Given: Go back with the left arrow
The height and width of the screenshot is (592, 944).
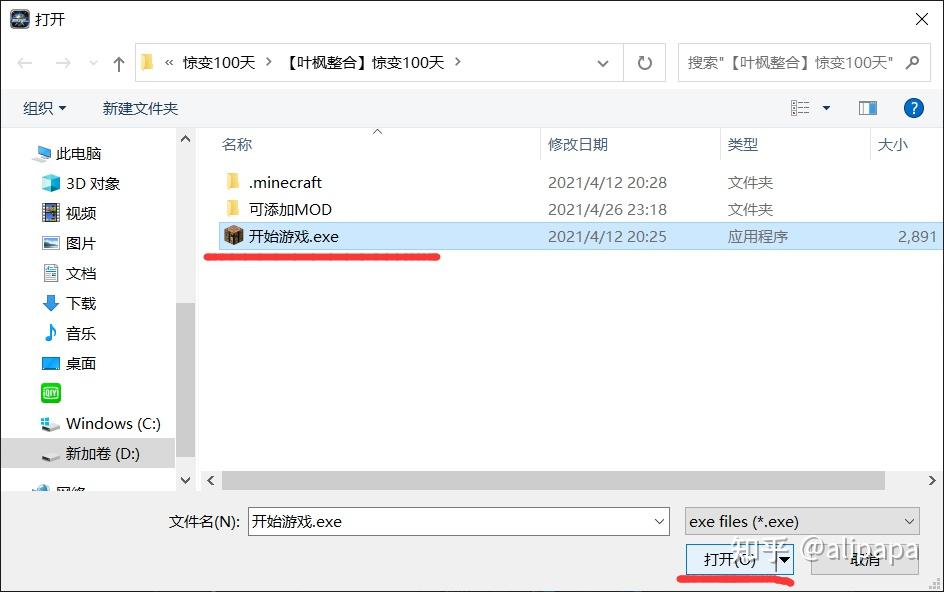Looking at the screenshot, I should (25, 63).
